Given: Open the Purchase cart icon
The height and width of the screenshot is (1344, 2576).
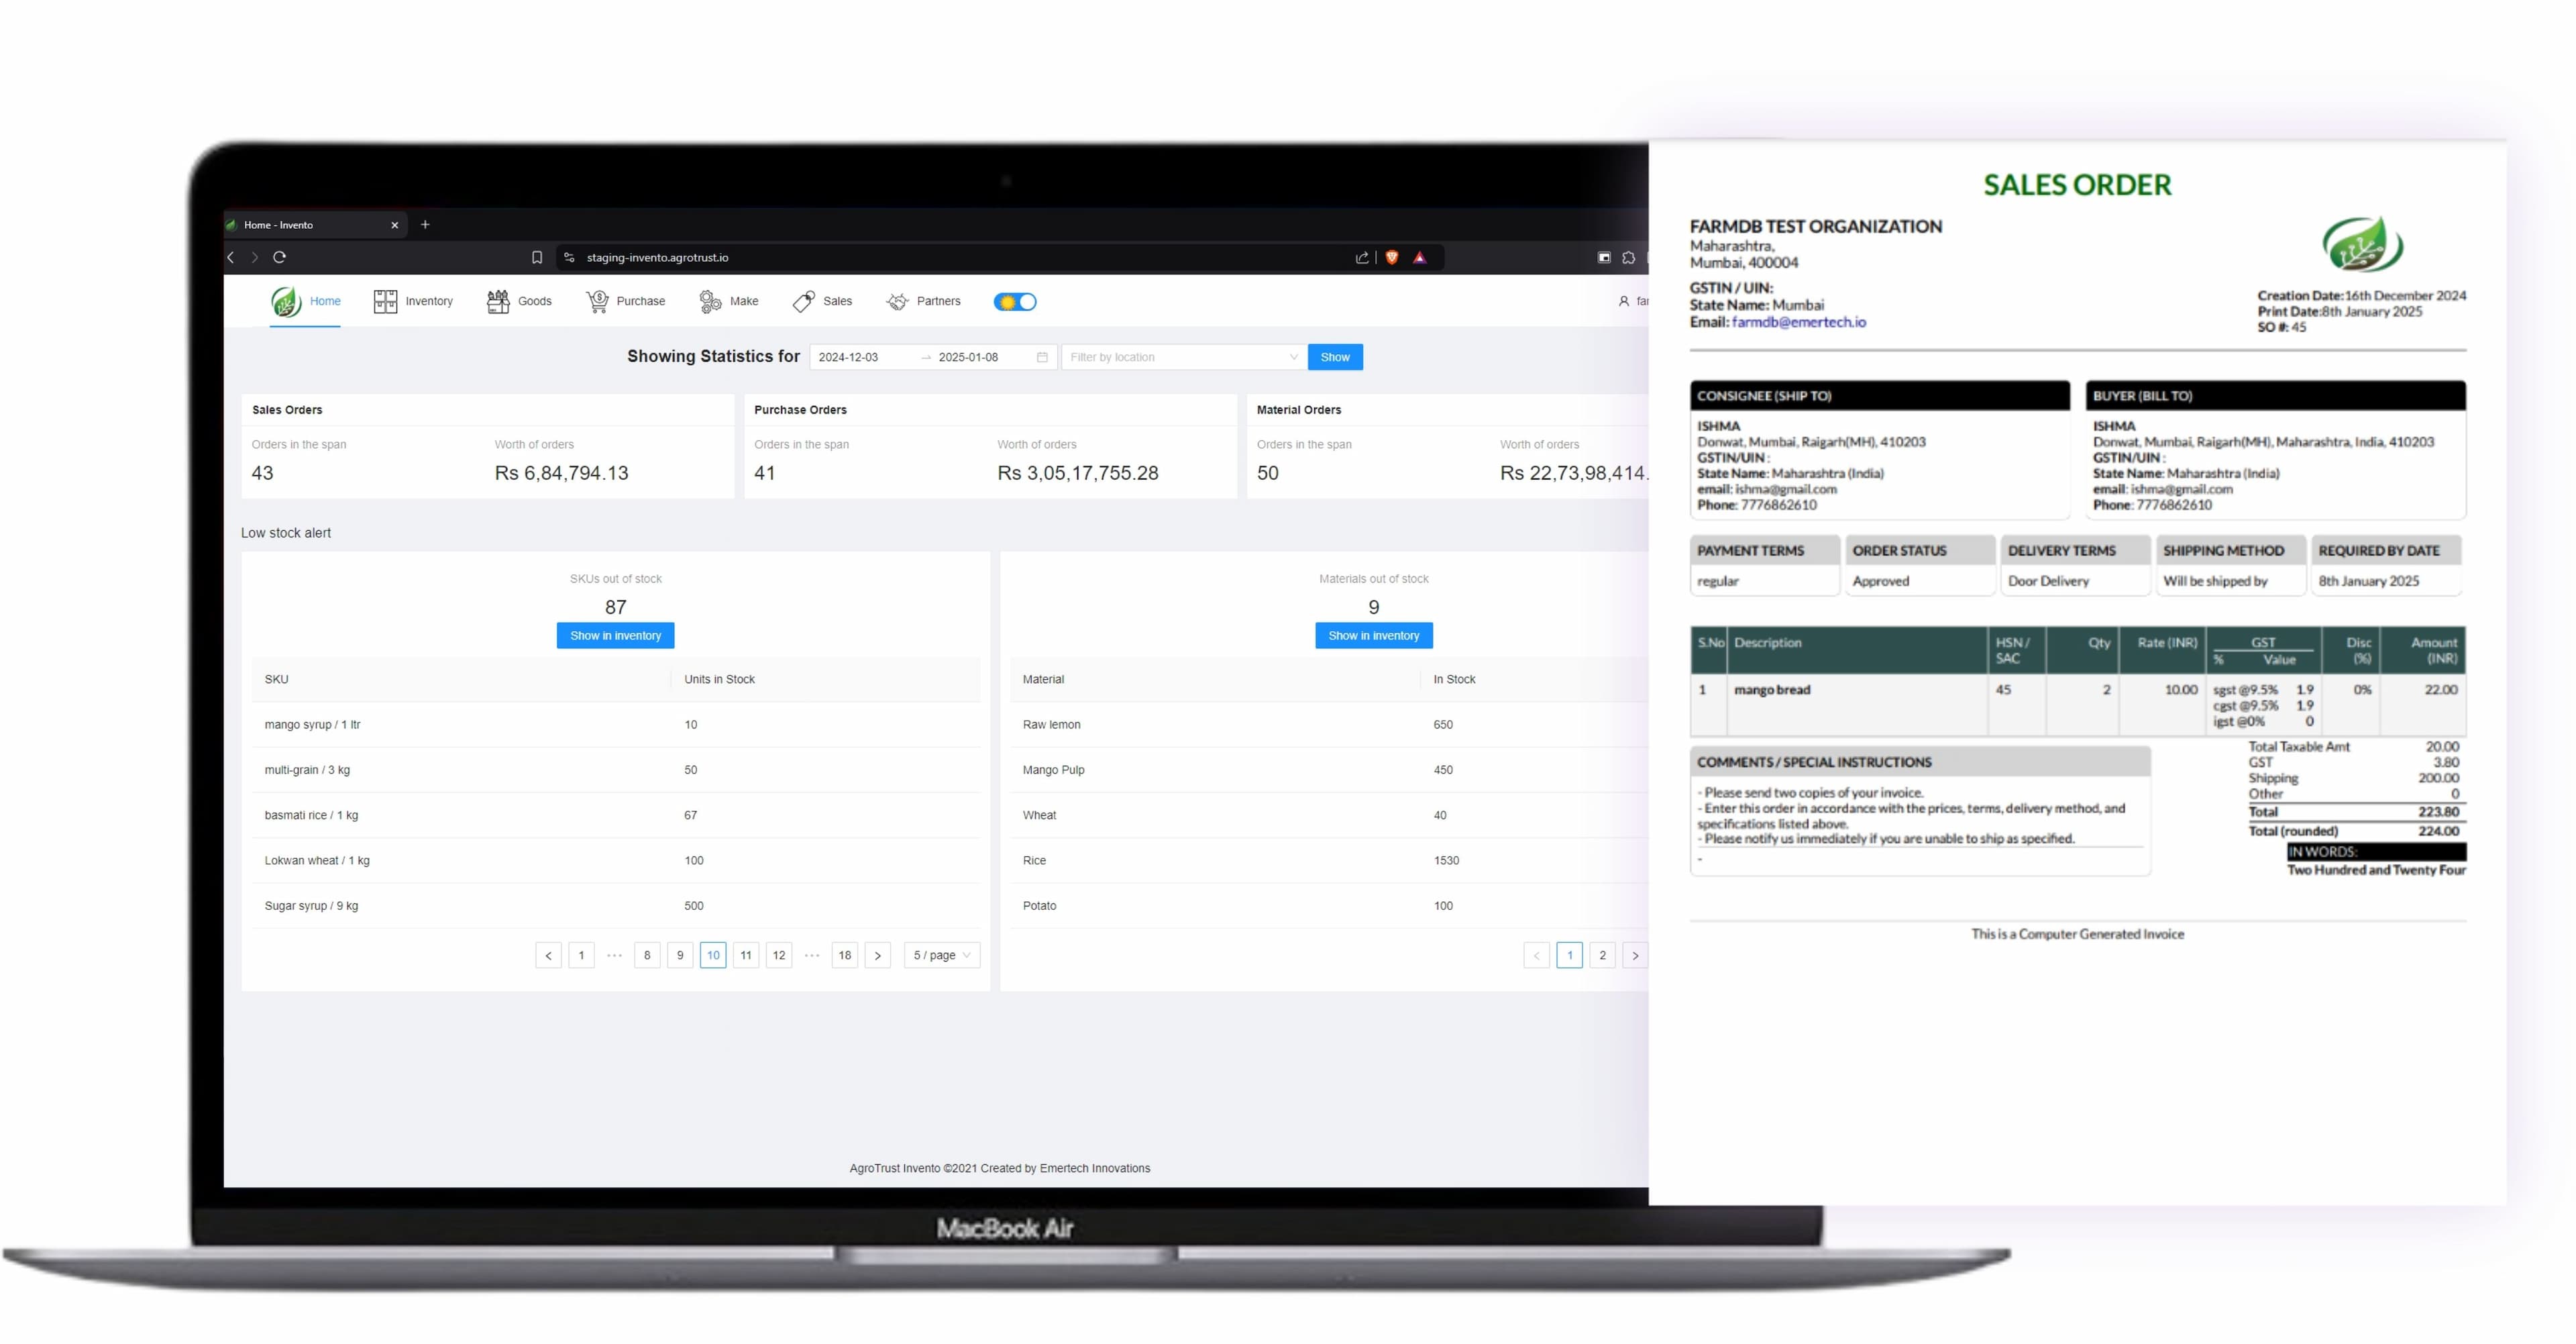Looking at the screenshot, I should 597,301.
